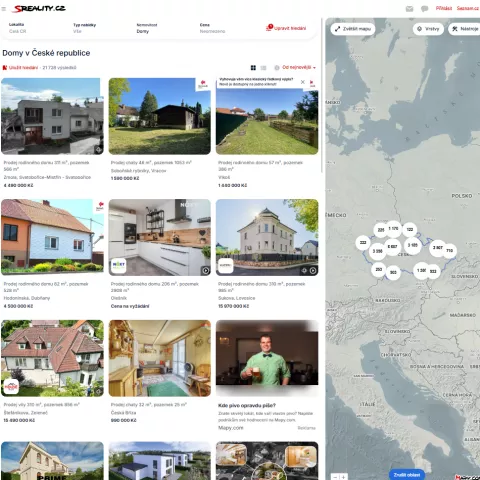This screenshot has width=480, height=480.
Task: Save the Vracov cottage listing to favorites
Action: 203,84
